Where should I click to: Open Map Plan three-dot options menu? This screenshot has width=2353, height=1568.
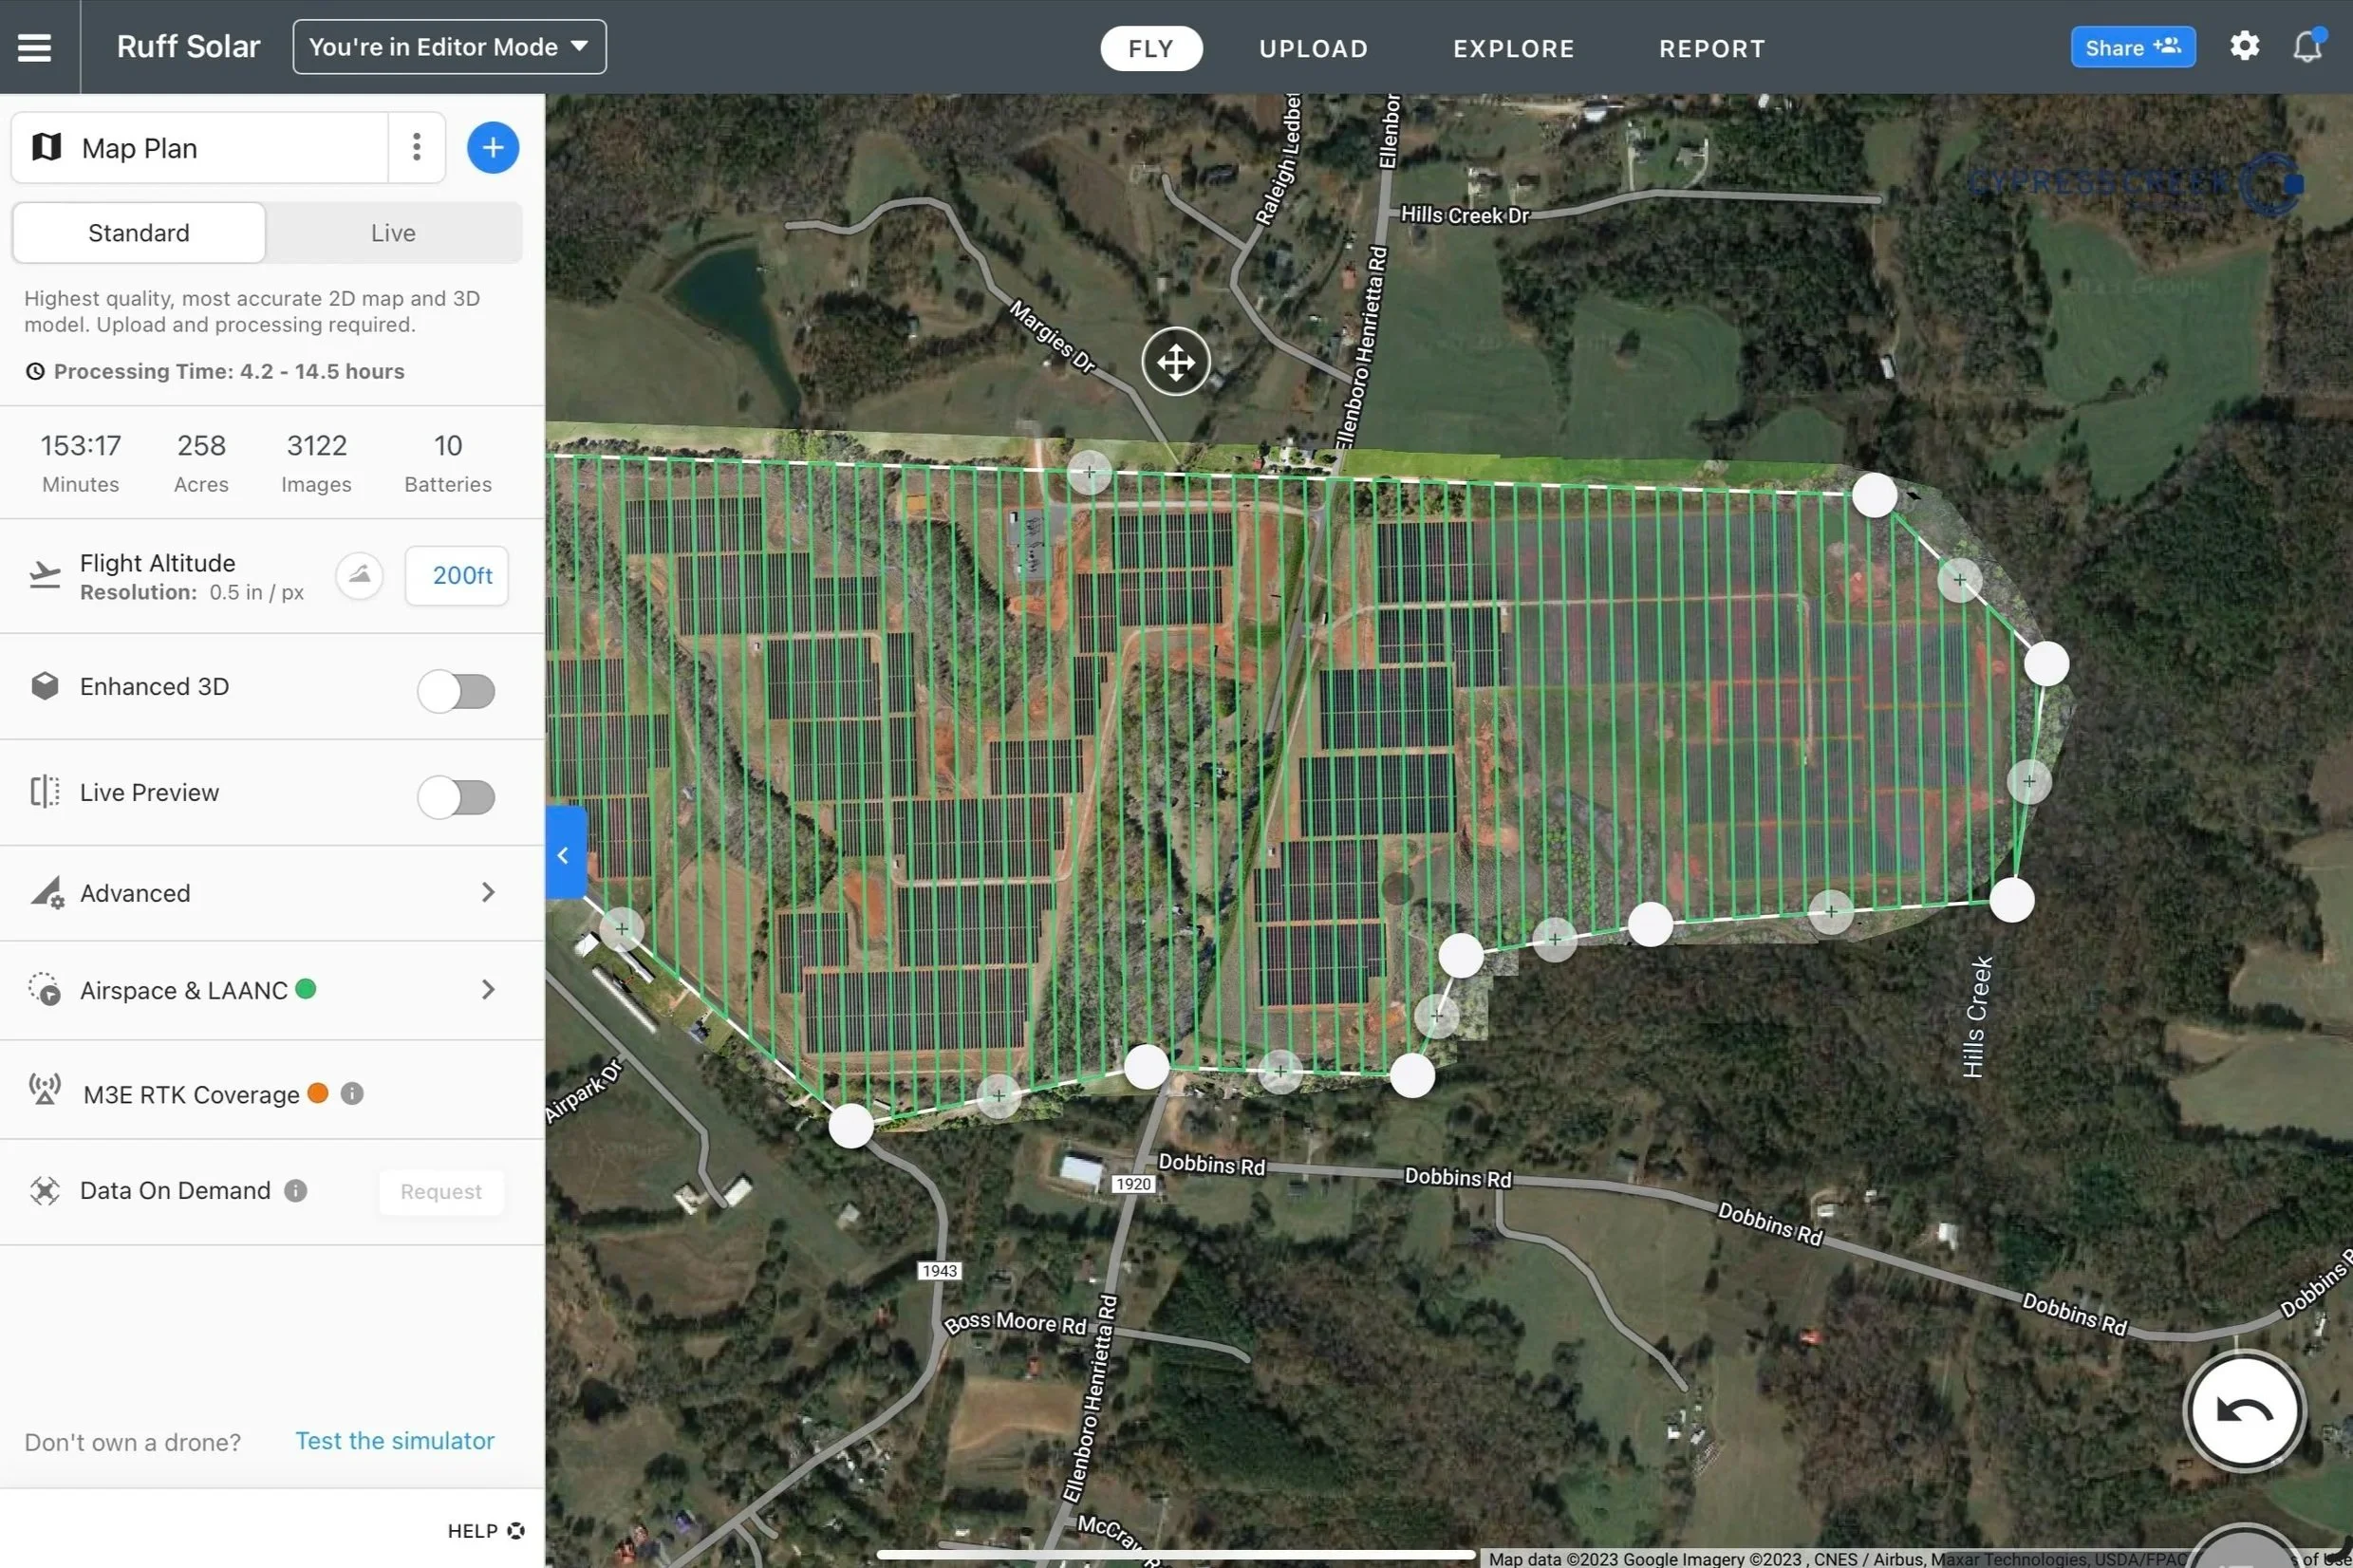point(416,148)
